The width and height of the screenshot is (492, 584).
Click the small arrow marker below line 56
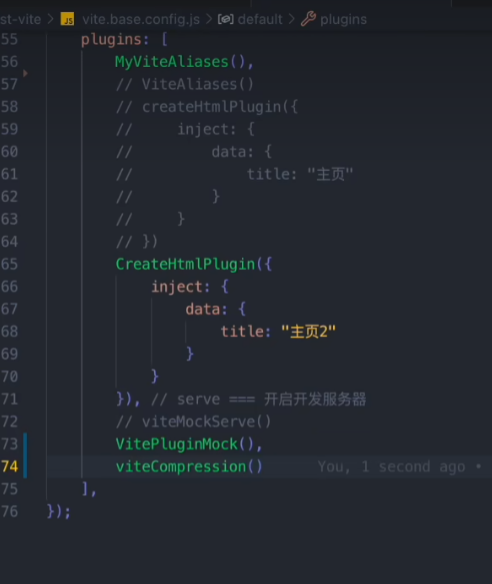[x=25, y=73]
